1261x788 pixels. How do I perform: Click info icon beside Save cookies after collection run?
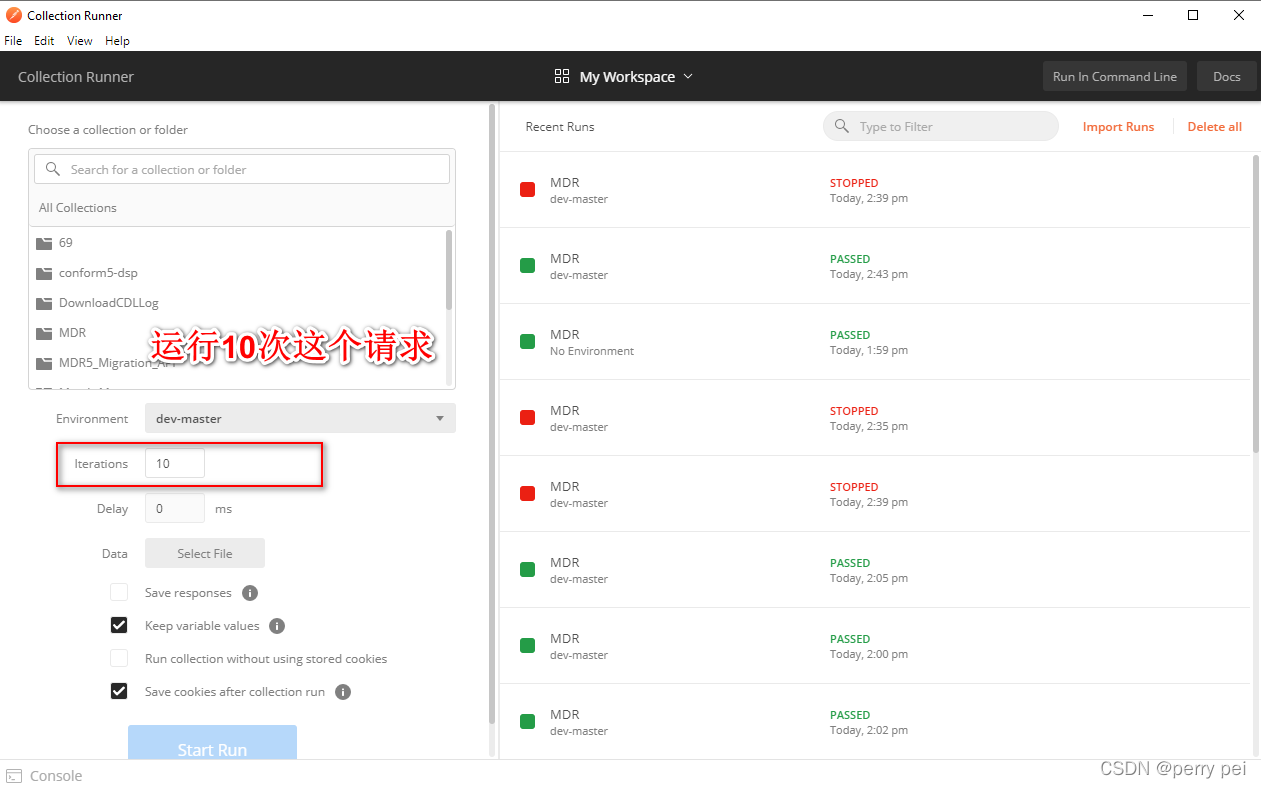coord(343,692)
